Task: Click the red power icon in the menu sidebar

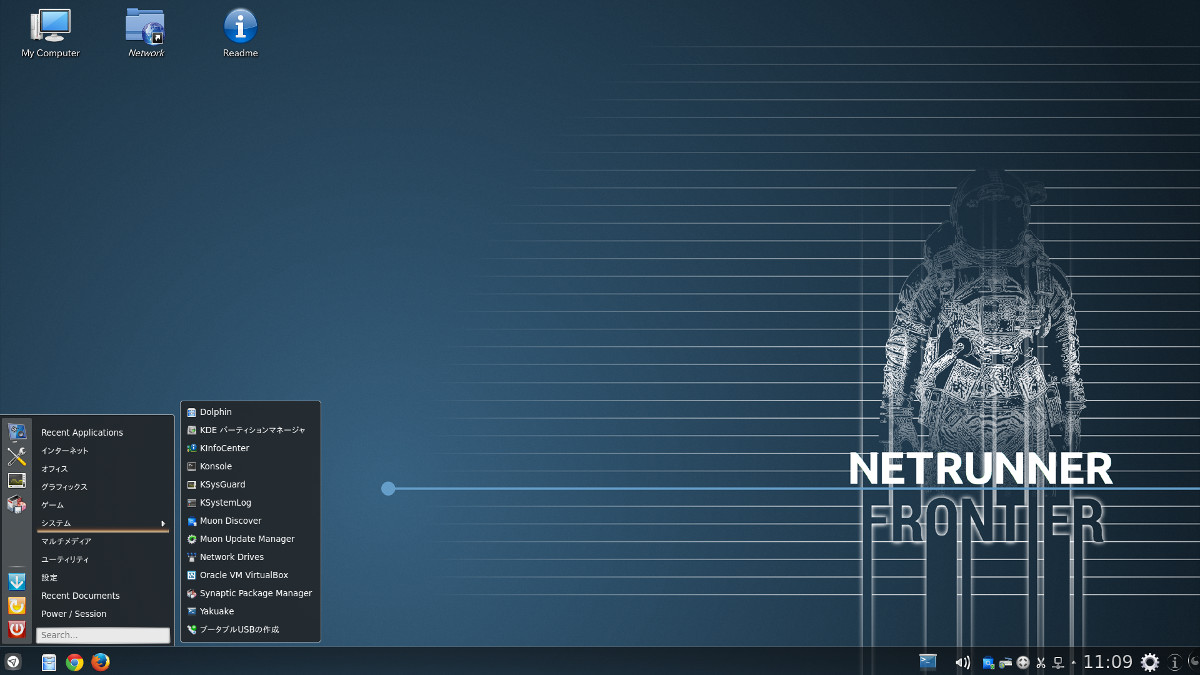Action: [16, 629]
